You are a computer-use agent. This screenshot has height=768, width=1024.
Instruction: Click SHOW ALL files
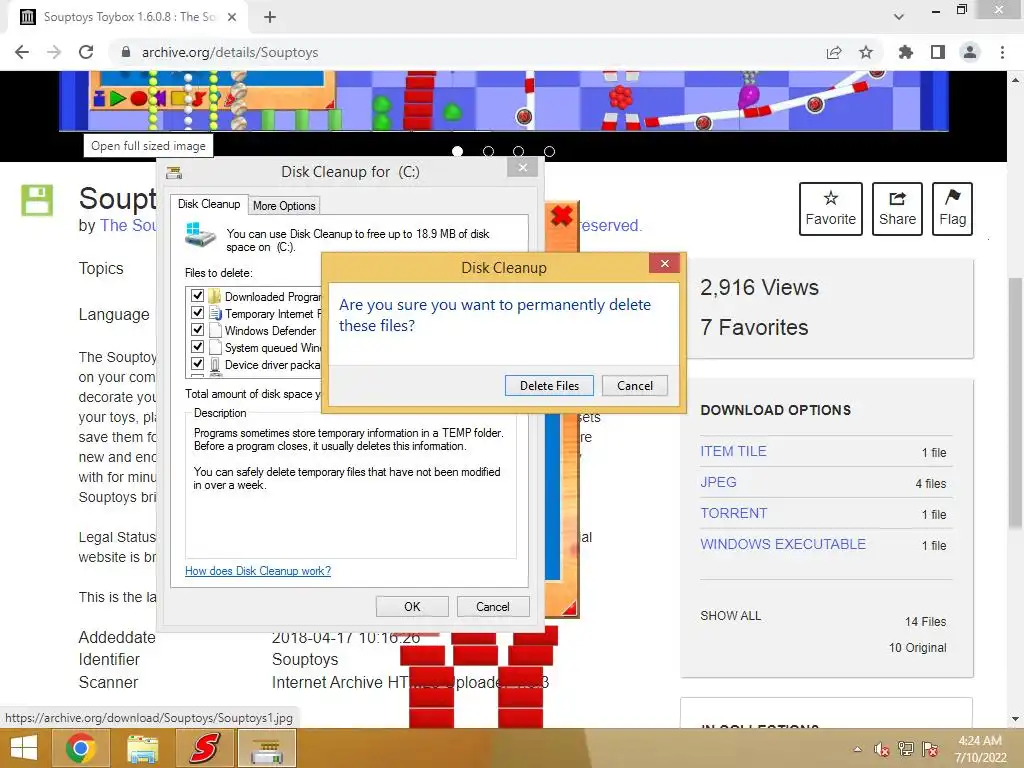pyautogui.click(x=730, y=616)
